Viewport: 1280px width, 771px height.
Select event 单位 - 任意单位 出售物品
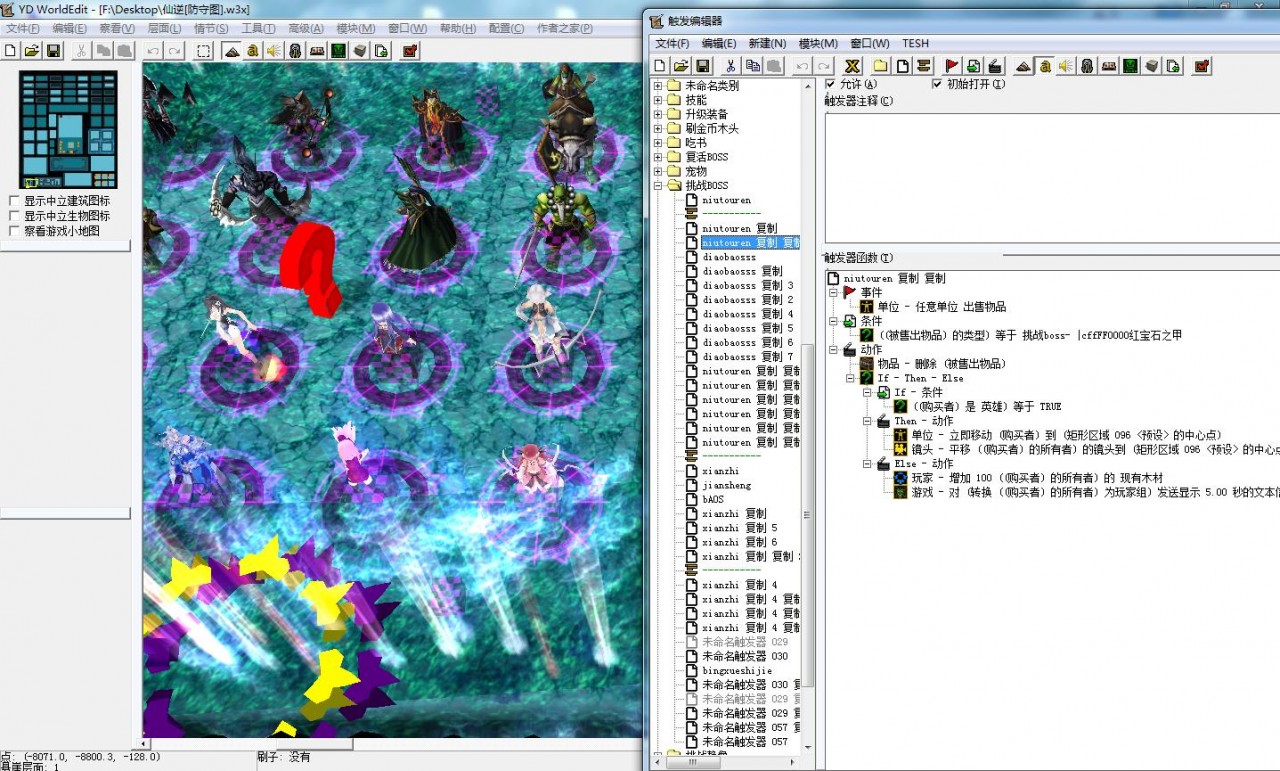(x=942, y=307)
